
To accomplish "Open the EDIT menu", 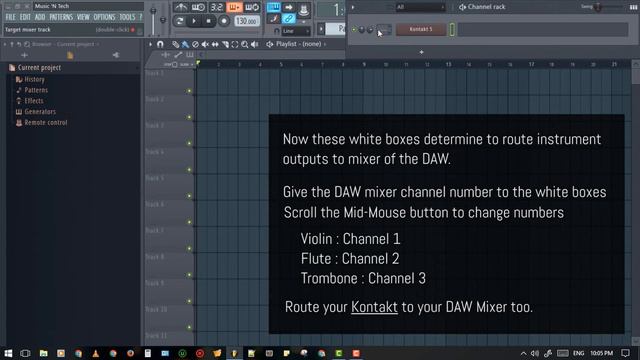I will 25,17.
